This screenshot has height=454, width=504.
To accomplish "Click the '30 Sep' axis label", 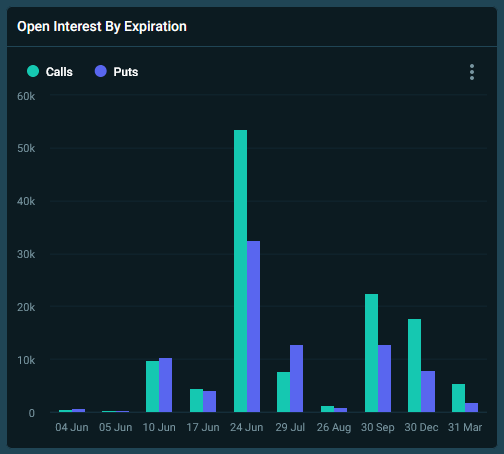I will [378, 427].
